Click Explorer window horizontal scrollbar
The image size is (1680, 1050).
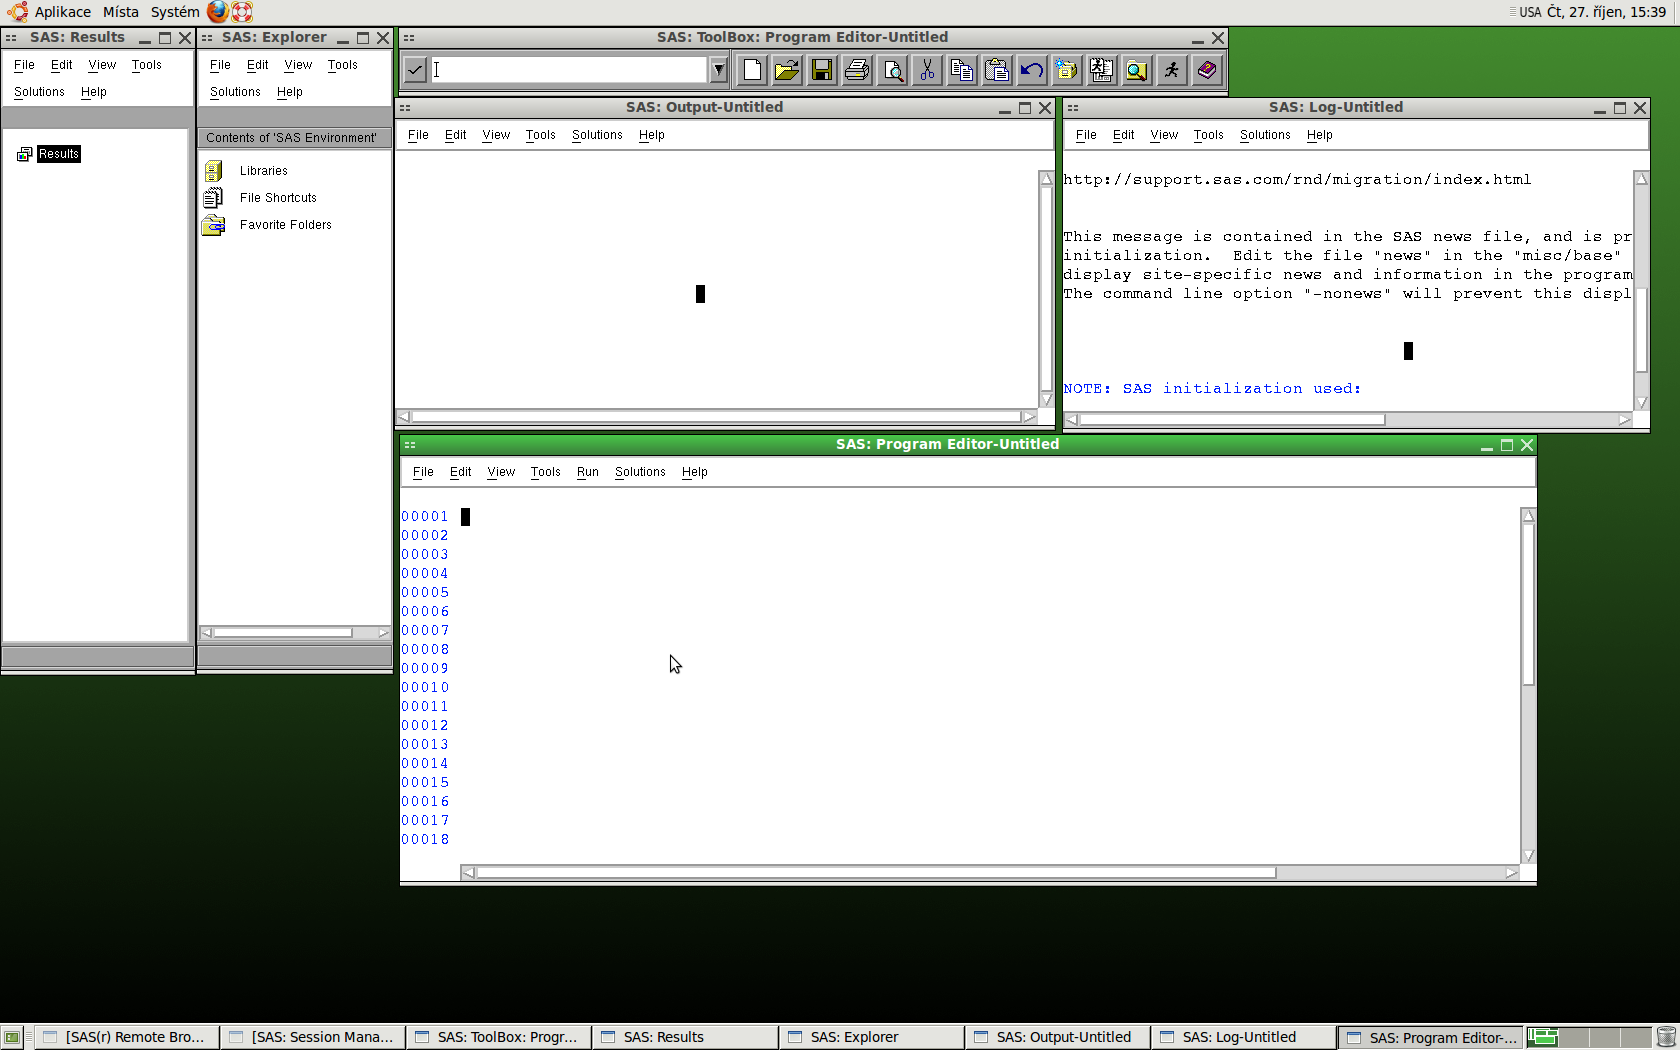[294, 633]
